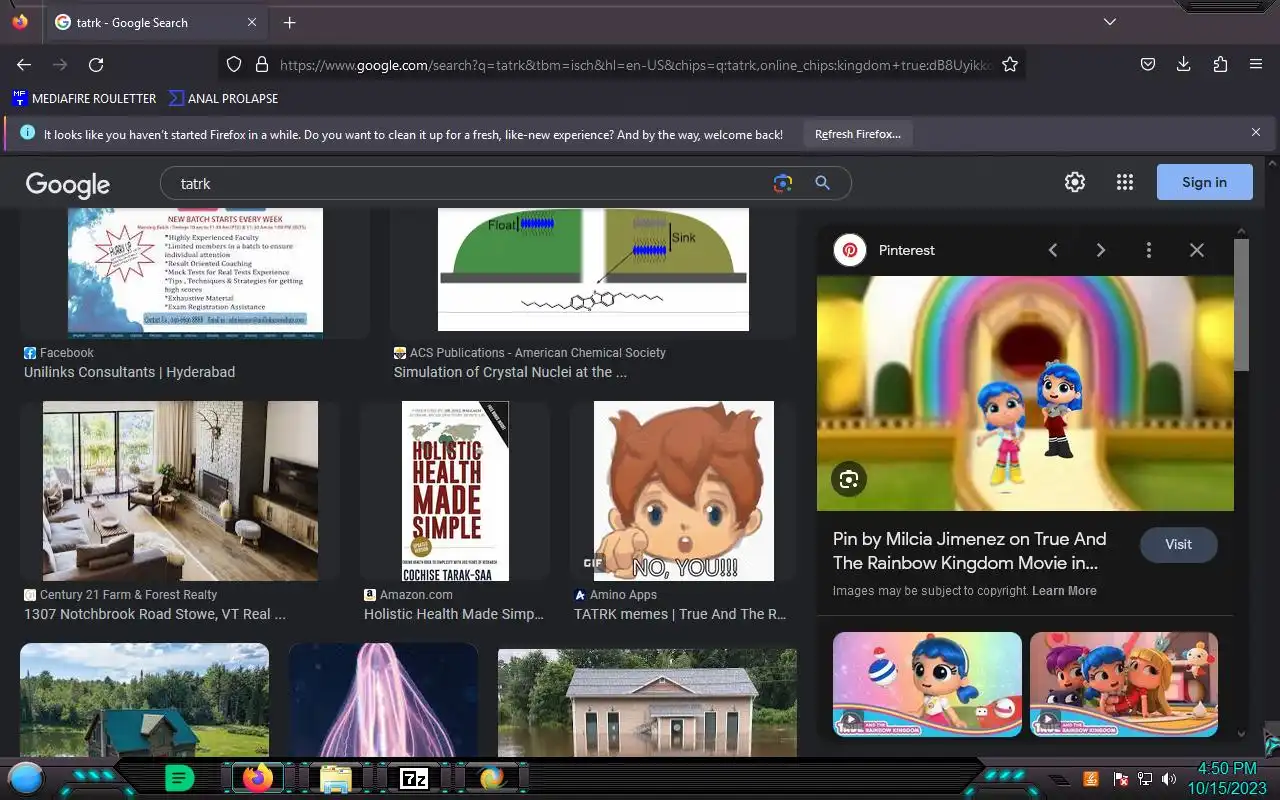Image resolution: width=1280 pixels, height=800 pixels.
Task: Bookmark this page with the star icon
Action: (x=1010, y=65)
